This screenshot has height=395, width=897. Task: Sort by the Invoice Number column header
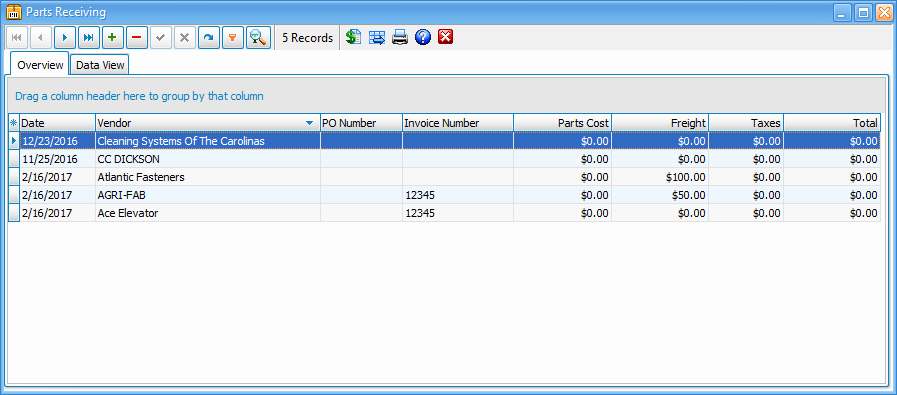point(458,123)
